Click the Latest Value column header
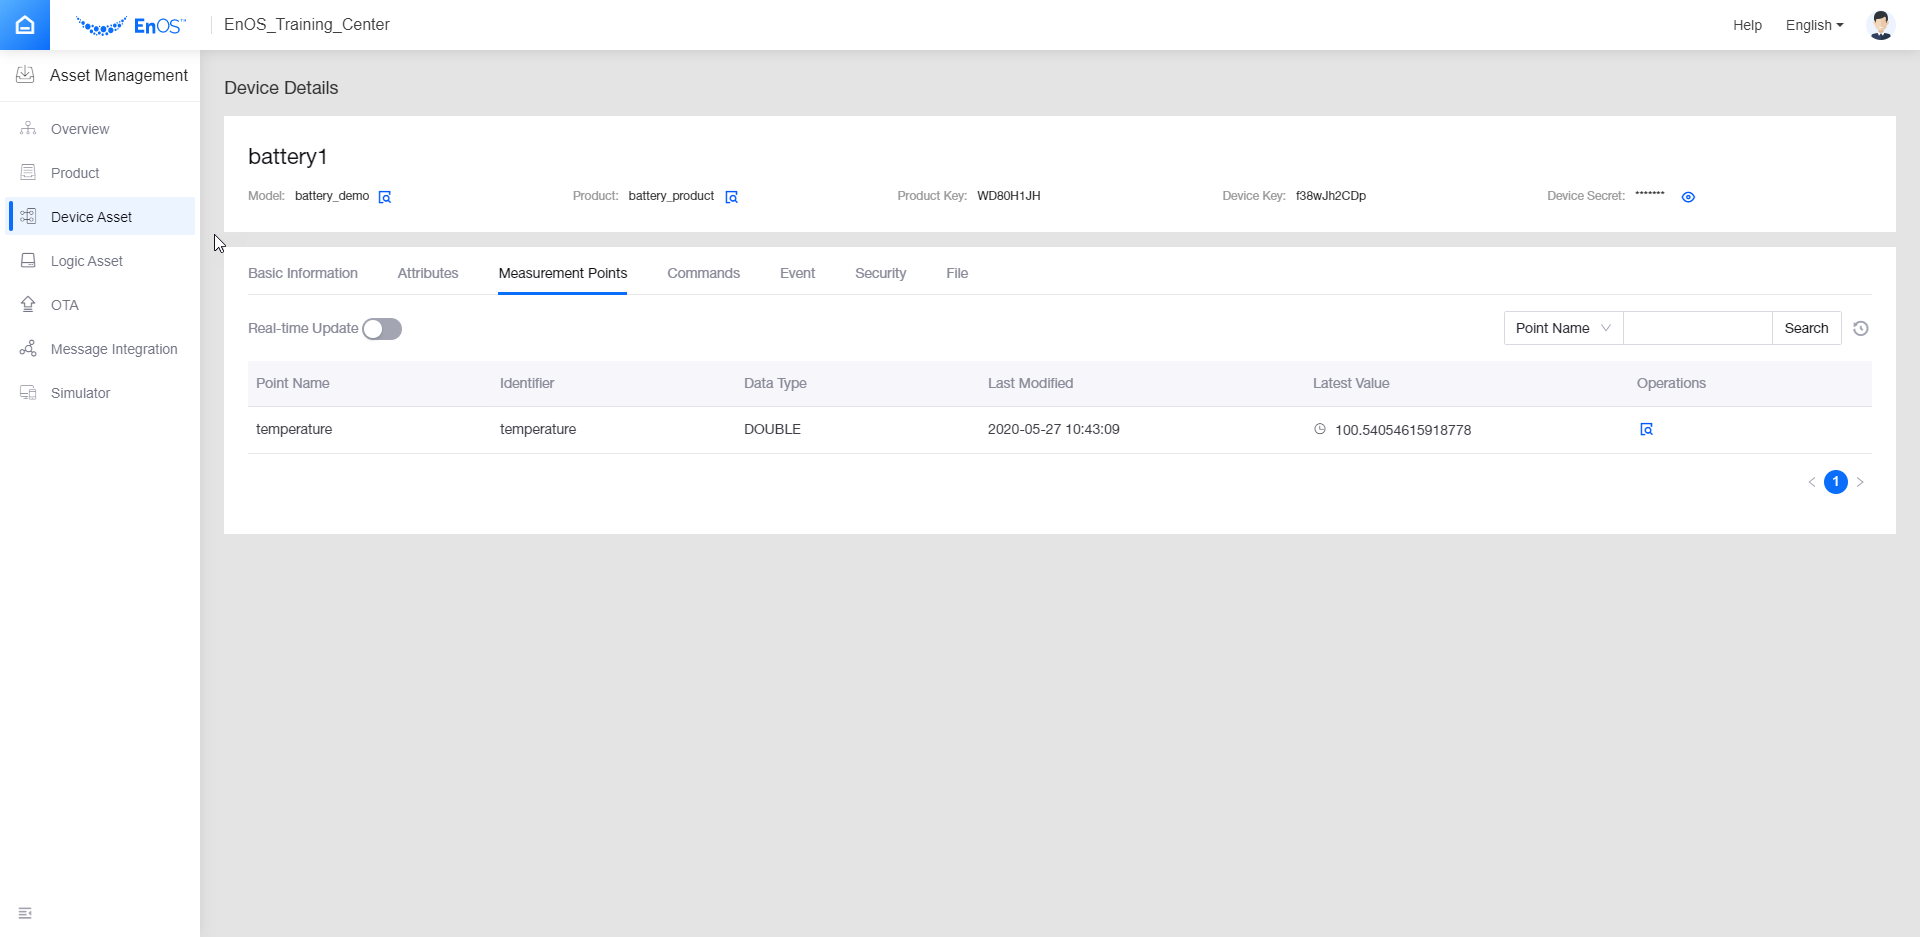 (x=1351, y=383)
